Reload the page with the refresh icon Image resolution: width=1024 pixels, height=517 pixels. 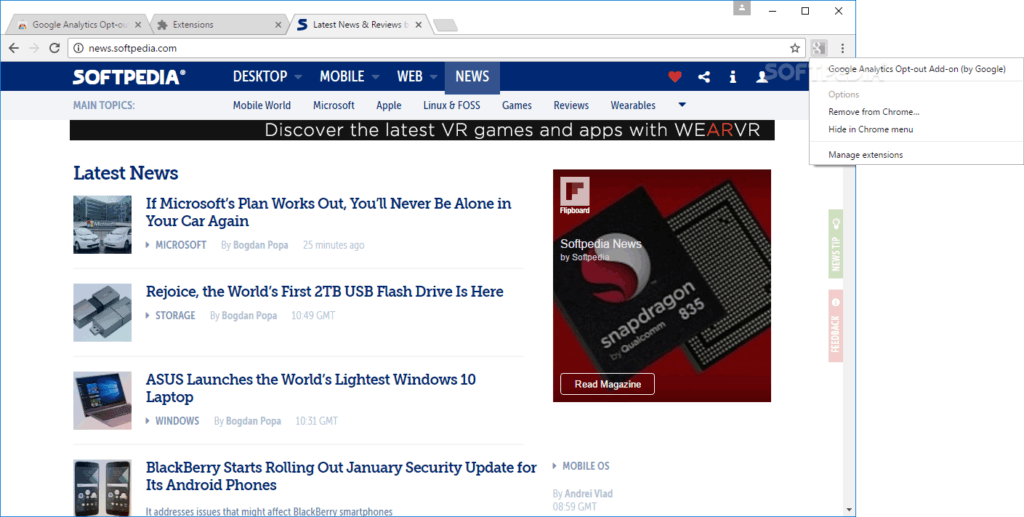[x=55, y=48]
